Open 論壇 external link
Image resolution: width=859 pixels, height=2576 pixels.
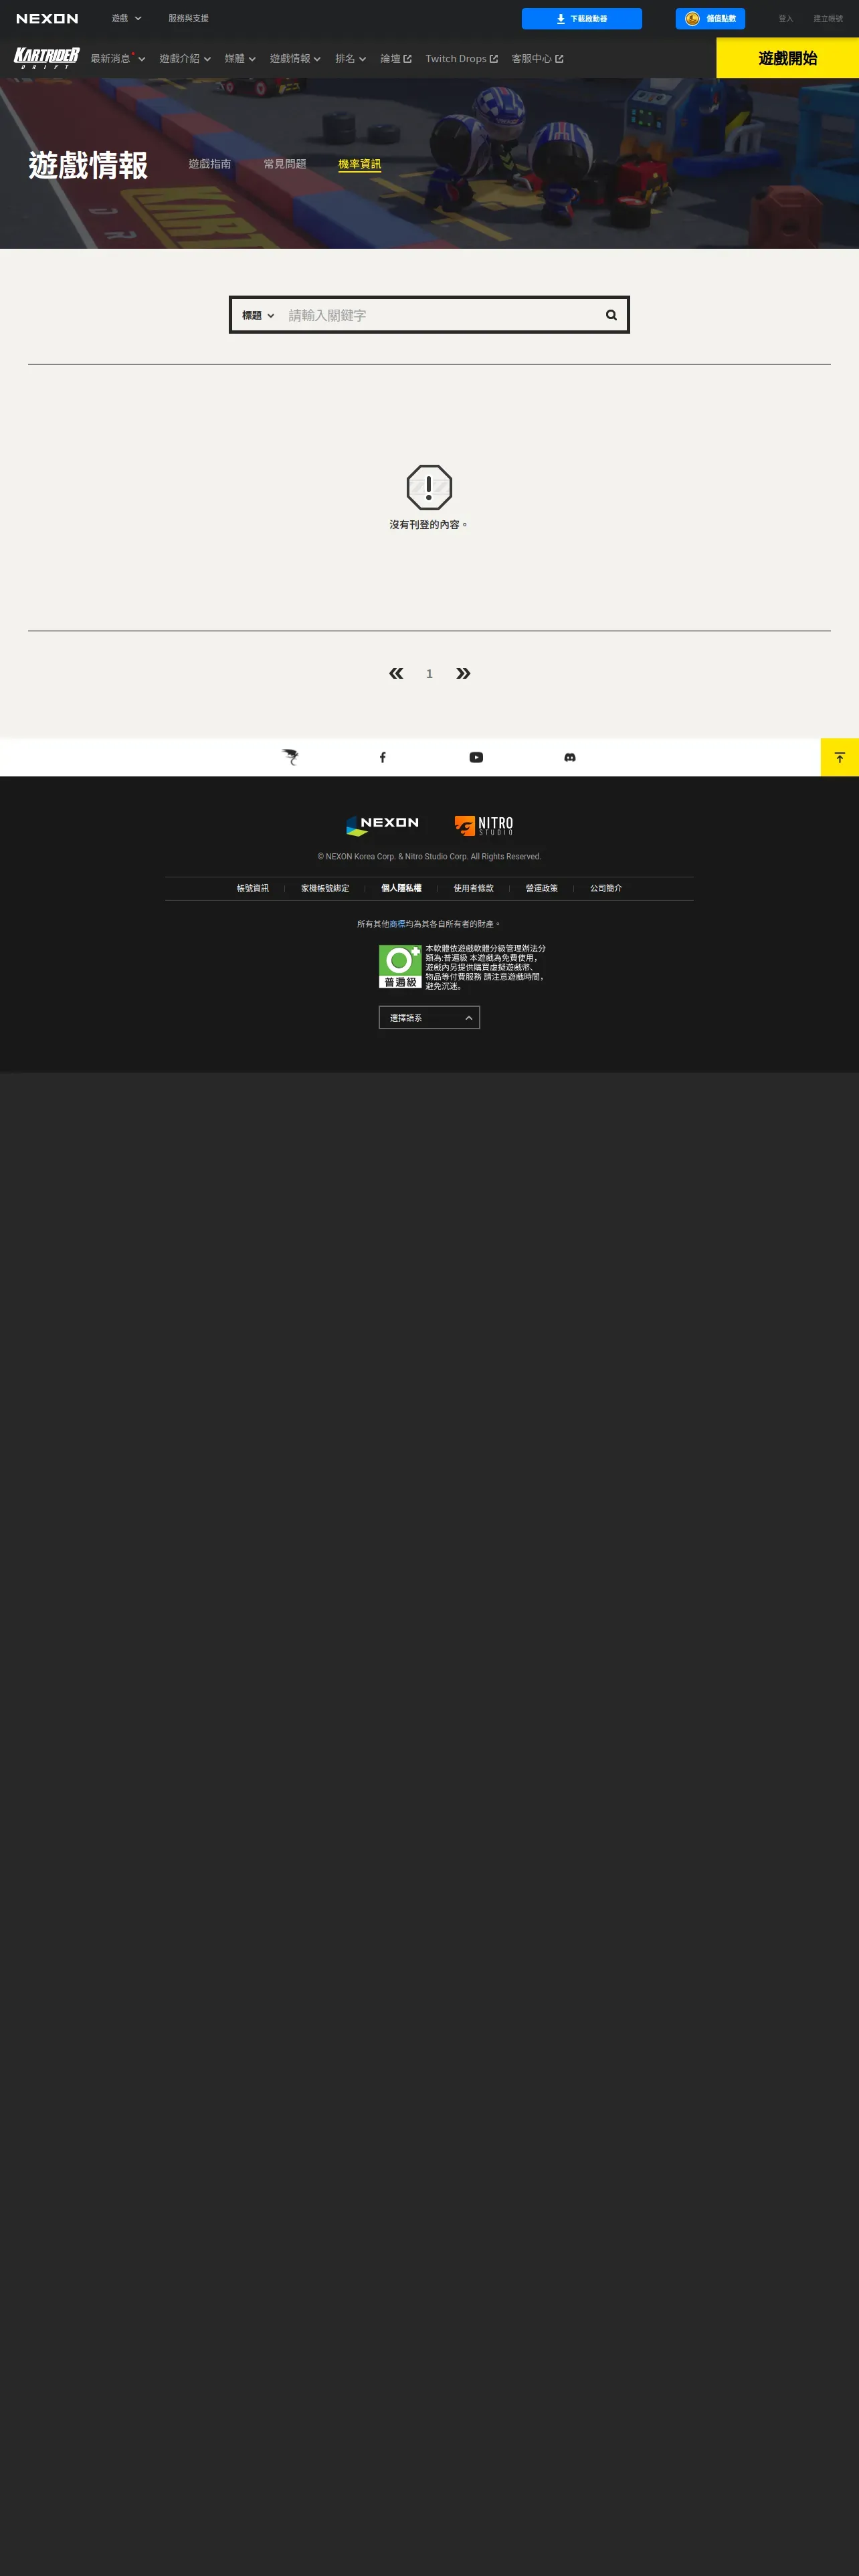[x=396, y=59]
